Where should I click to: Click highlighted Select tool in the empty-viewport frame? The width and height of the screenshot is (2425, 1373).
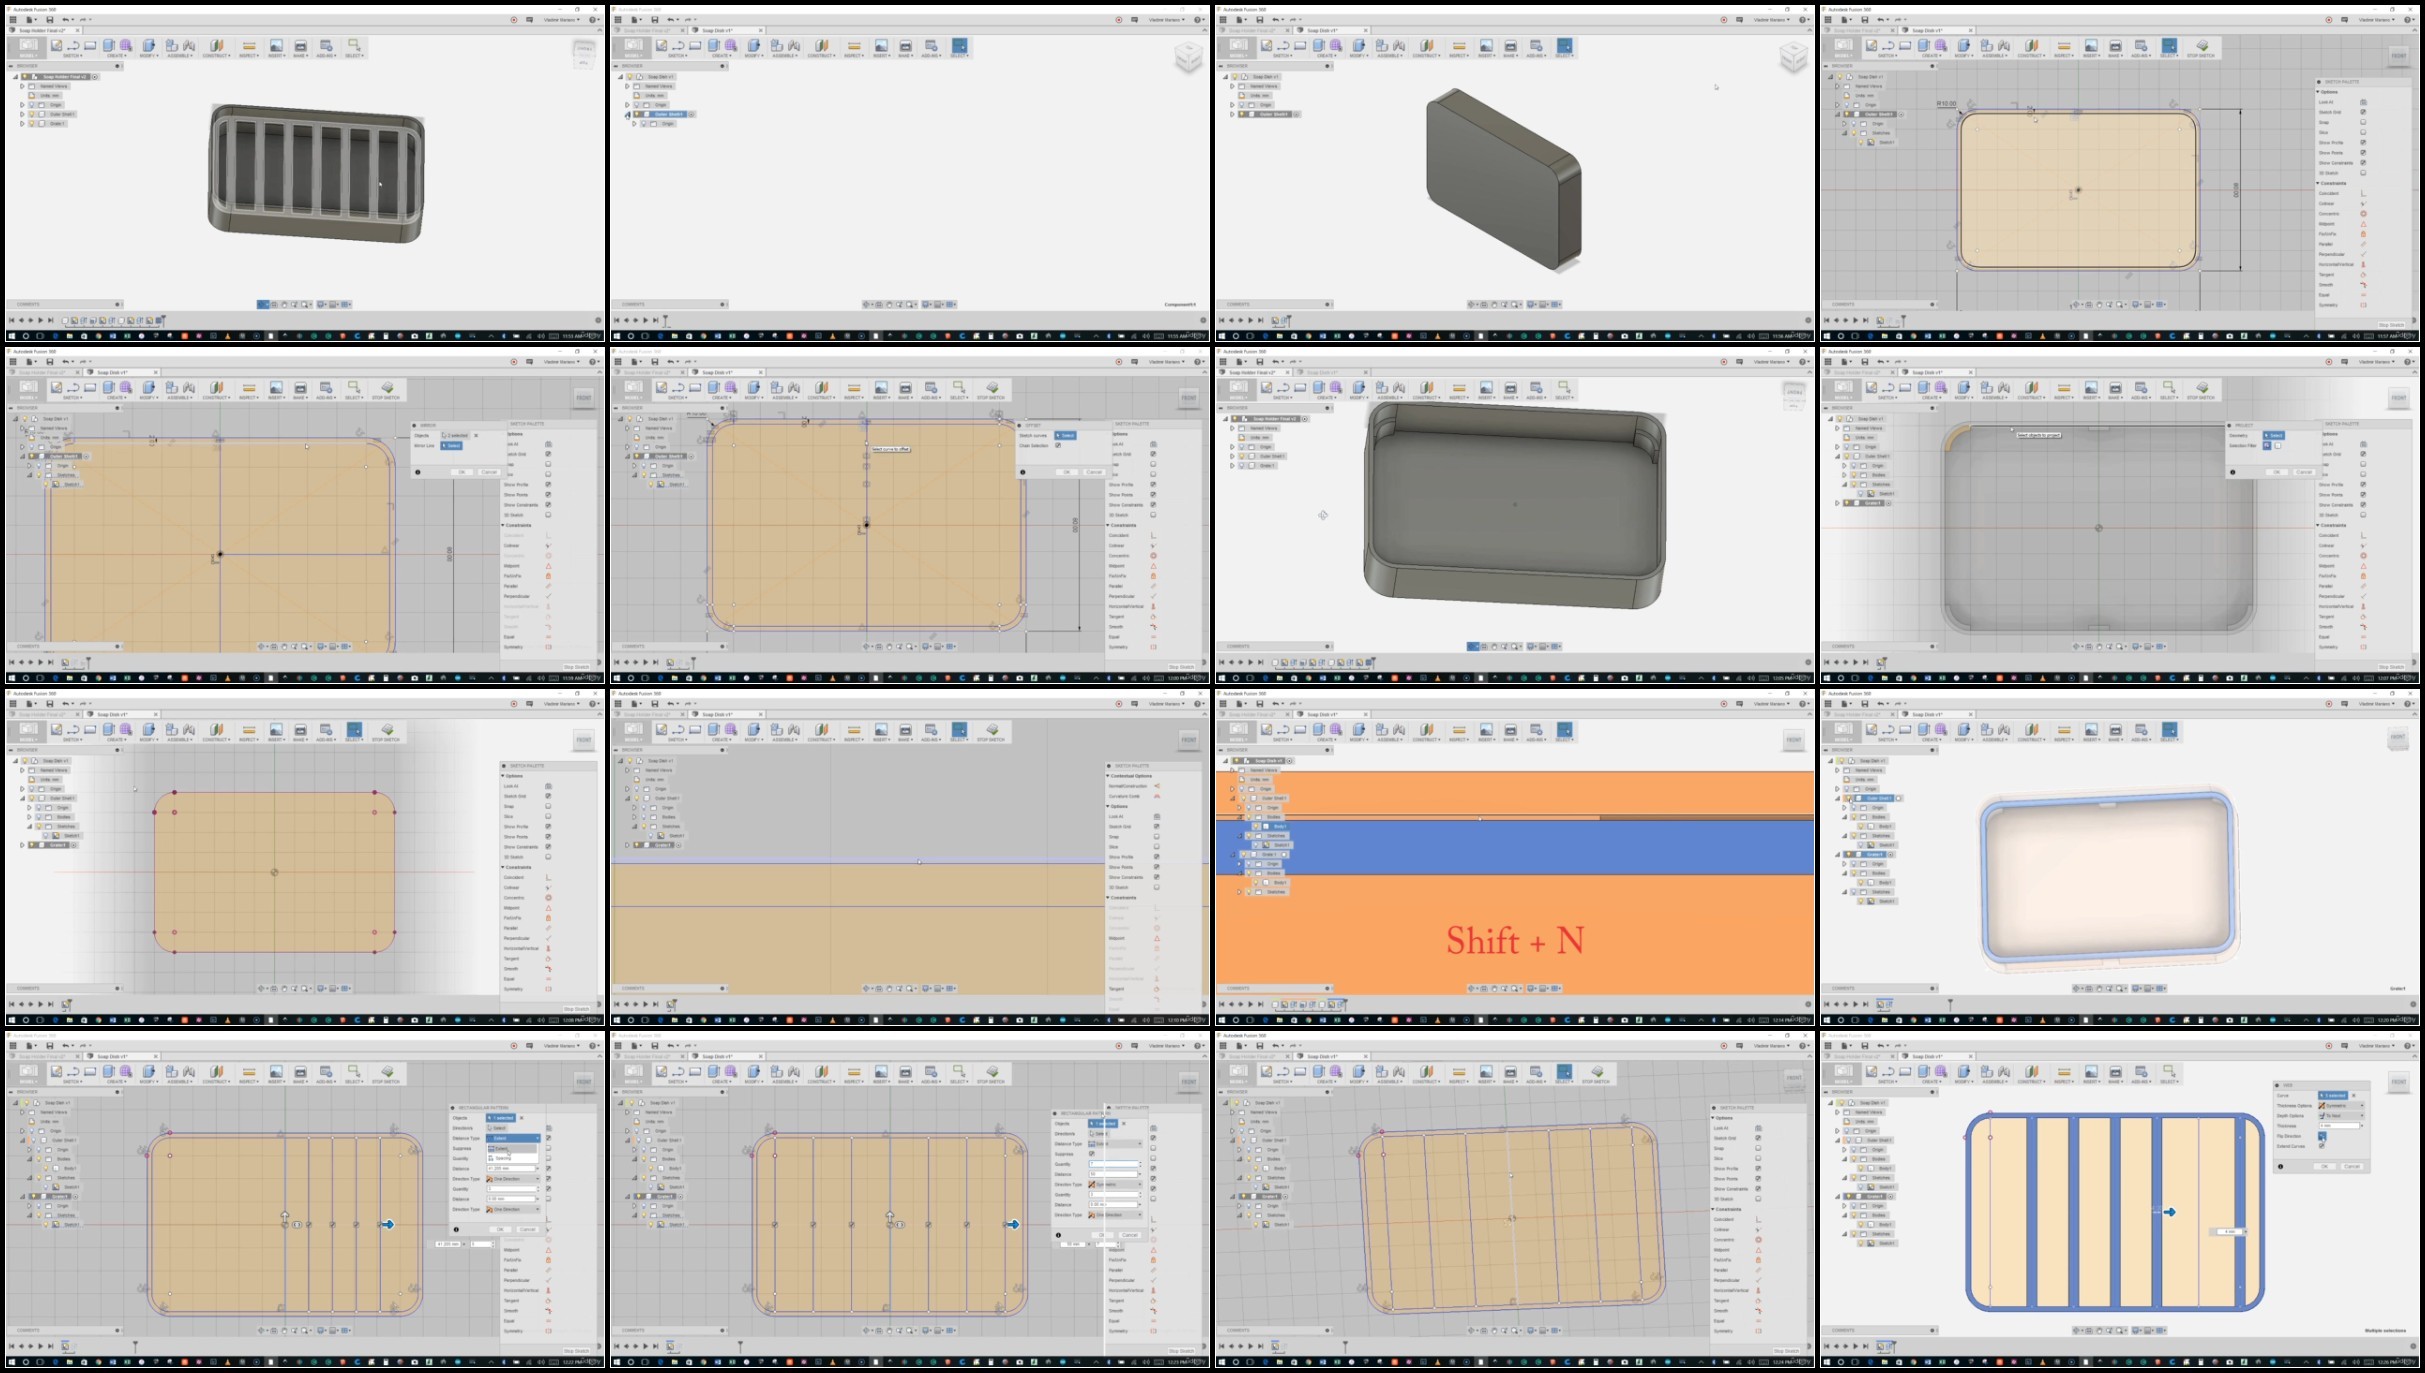click(x=959, y=46)
